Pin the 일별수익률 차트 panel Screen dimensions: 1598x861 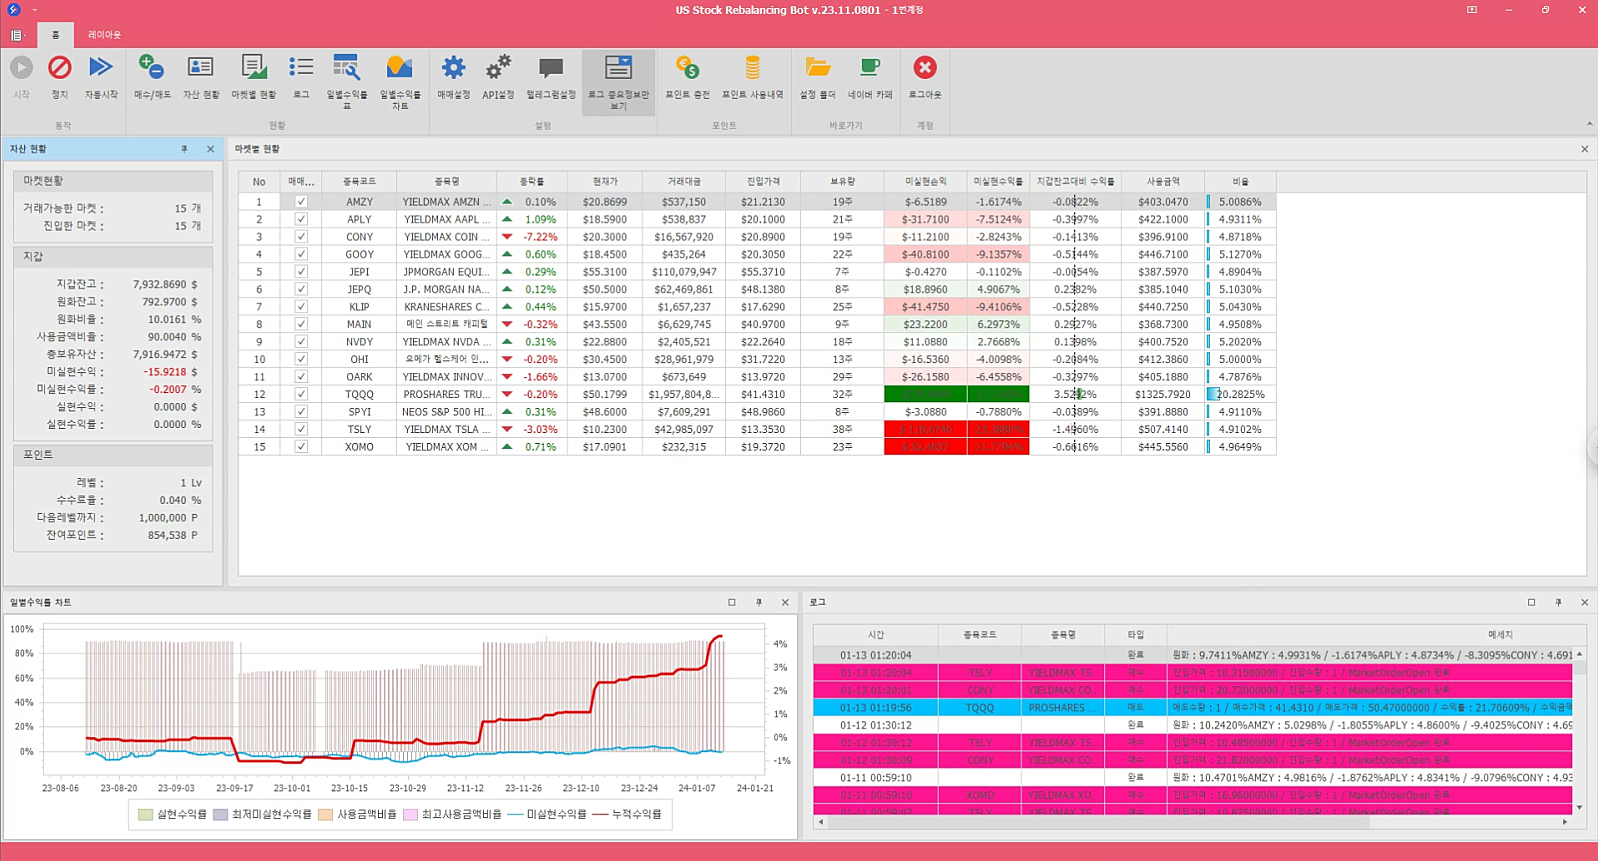[758, 602]
